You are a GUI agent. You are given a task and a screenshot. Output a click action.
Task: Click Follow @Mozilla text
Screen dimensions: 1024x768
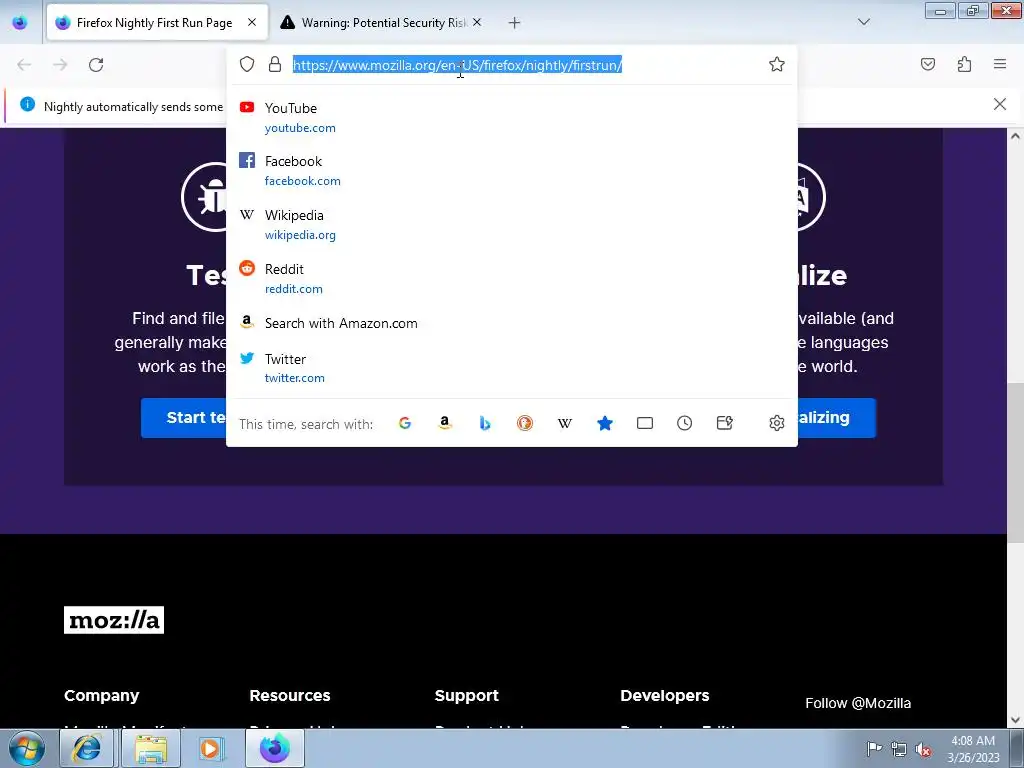pos(857,703)
